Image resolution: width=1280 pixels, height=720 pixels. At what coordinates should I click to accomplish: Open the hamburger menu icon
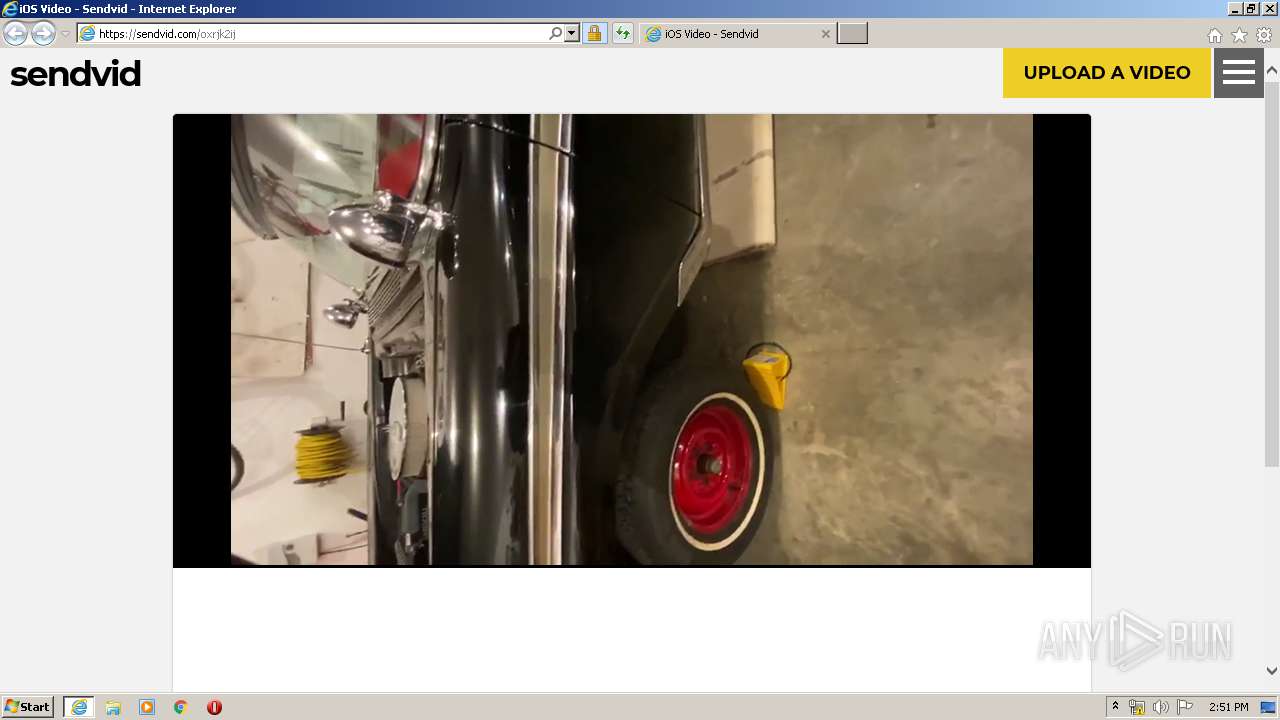coord(1239,73)
